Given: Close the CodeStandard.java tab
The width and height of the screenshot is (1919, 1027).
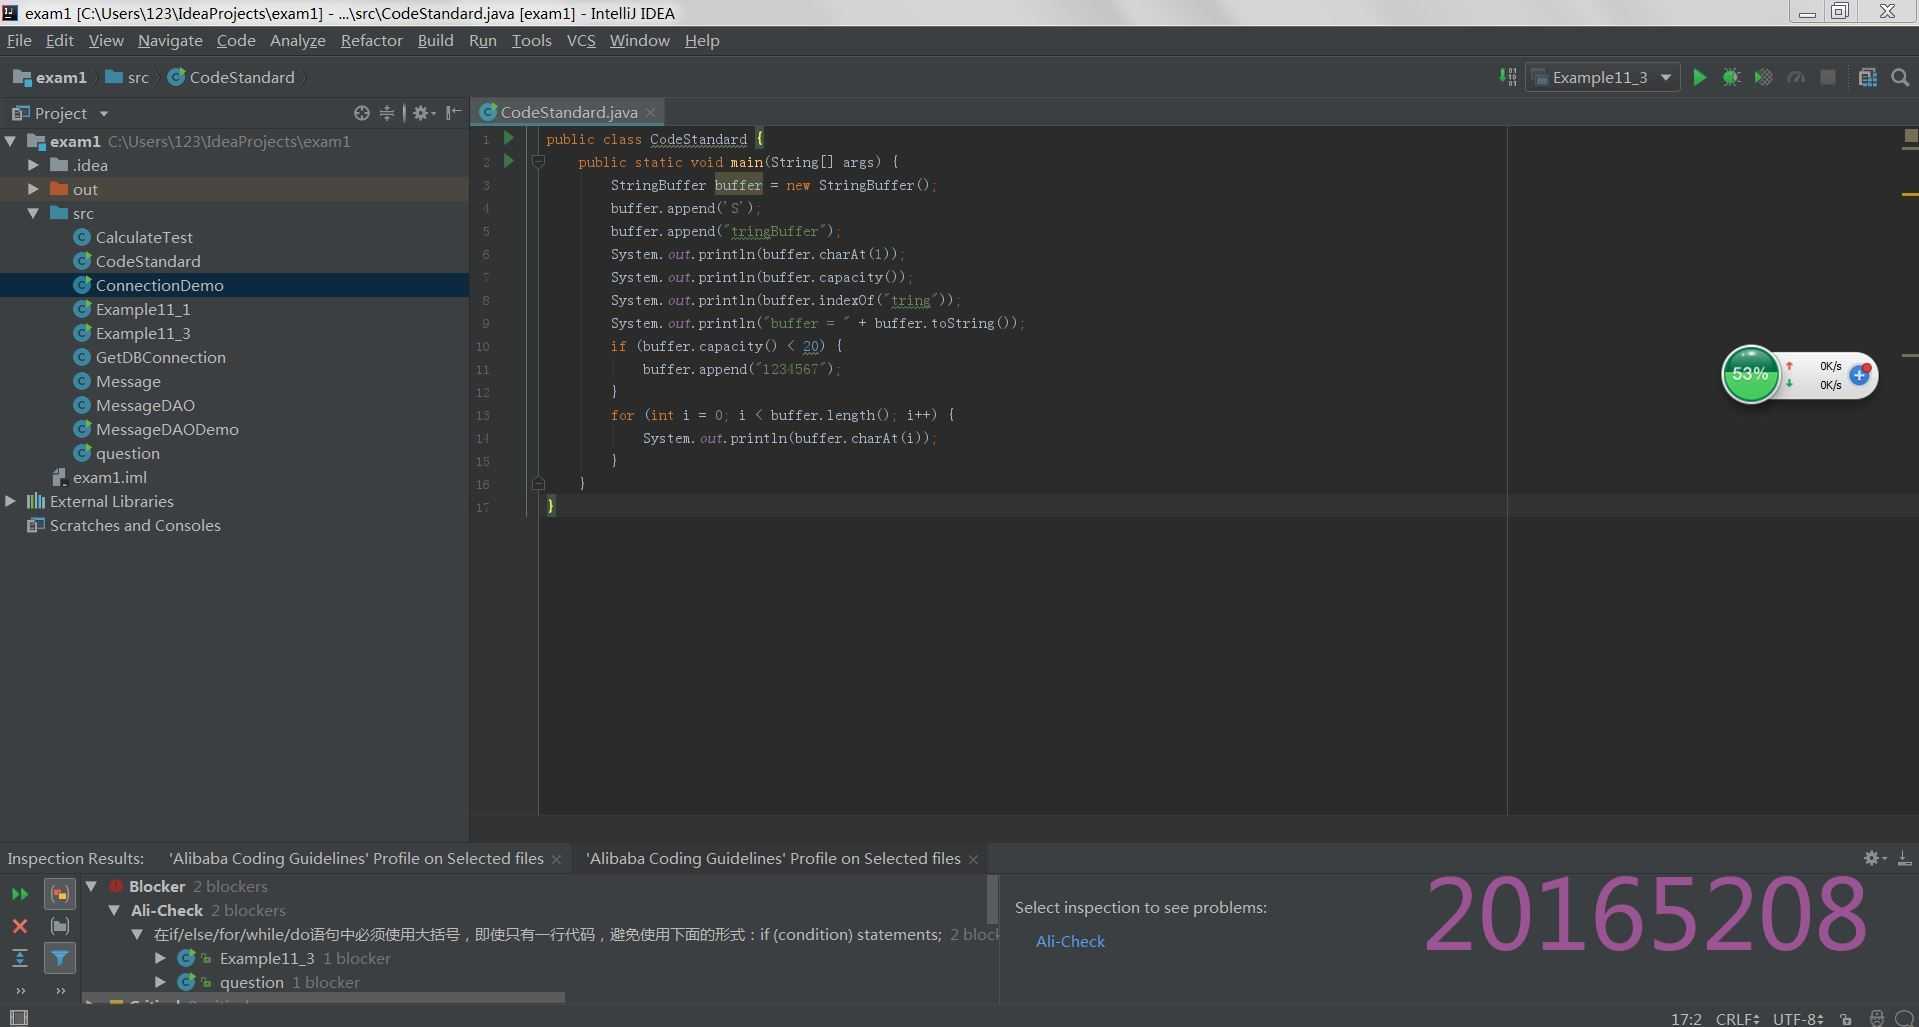Looking at the screenshot, I should pyautogui.click(x=650, y=112).
